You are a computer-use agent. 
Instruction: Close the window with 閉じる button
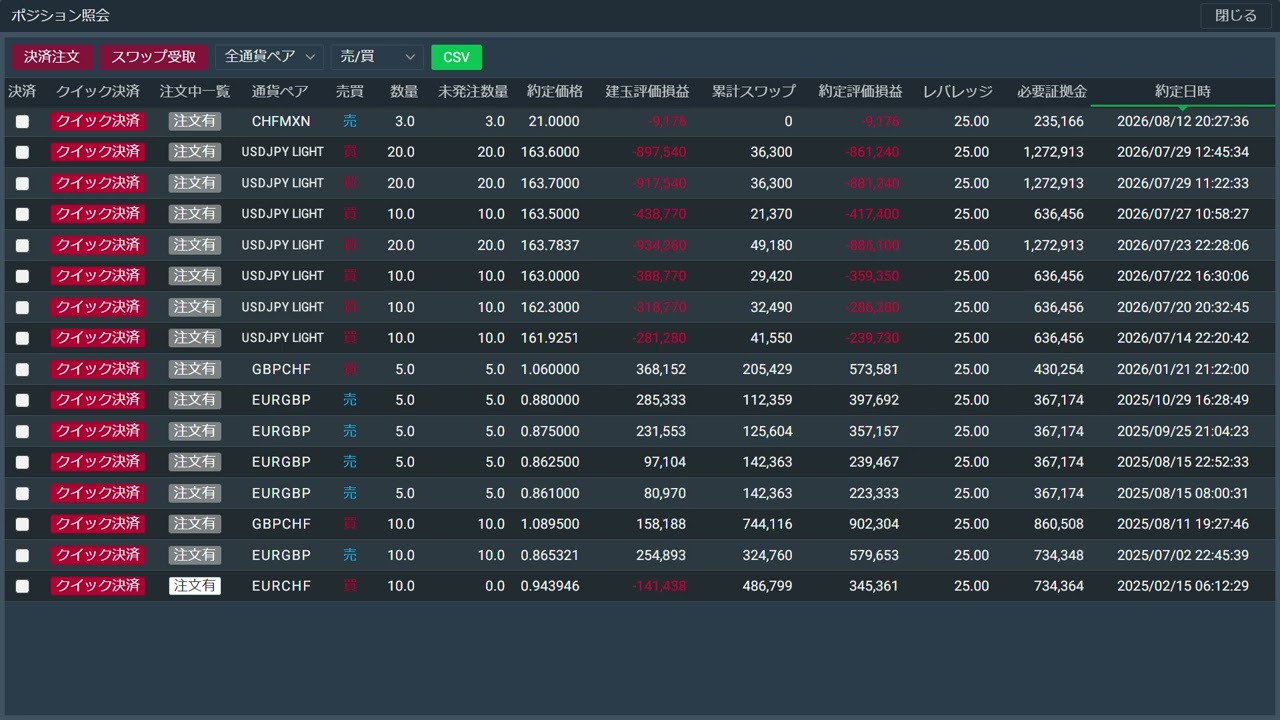pyautogui.click(x=1236, y=16)
